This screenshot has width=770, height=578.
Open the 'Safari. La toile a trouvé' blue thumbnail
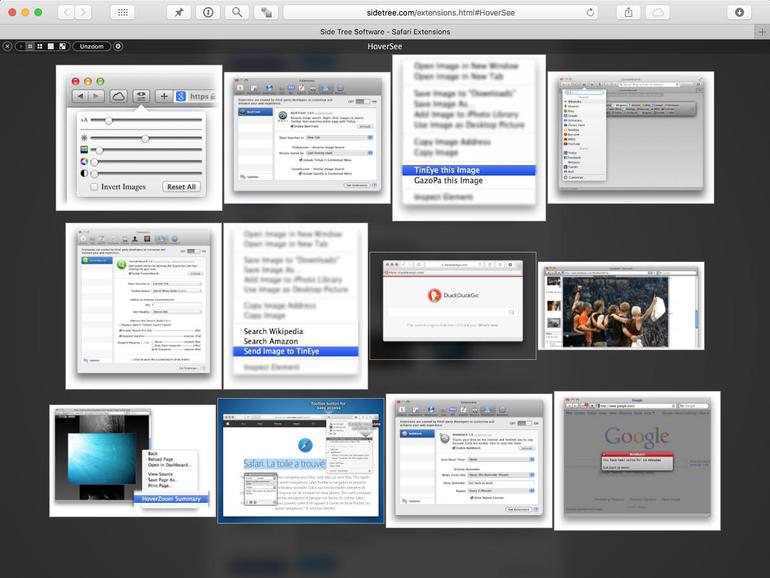tap(301, 461)
